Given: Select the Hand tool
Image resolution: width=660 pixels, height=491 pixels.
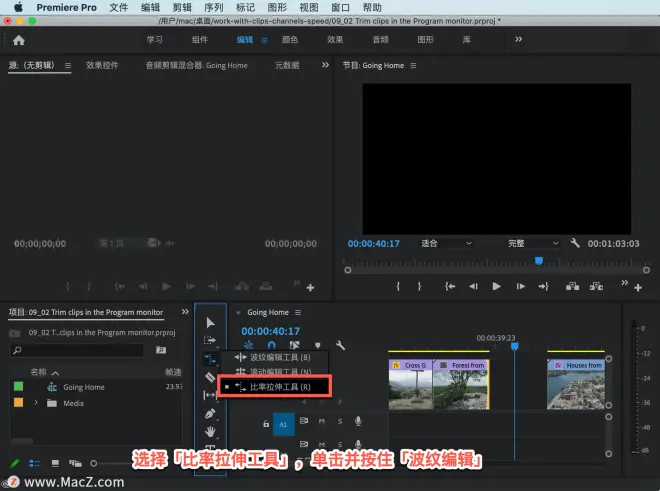Looking at the screenshot, I should click(x=210, y=431).
